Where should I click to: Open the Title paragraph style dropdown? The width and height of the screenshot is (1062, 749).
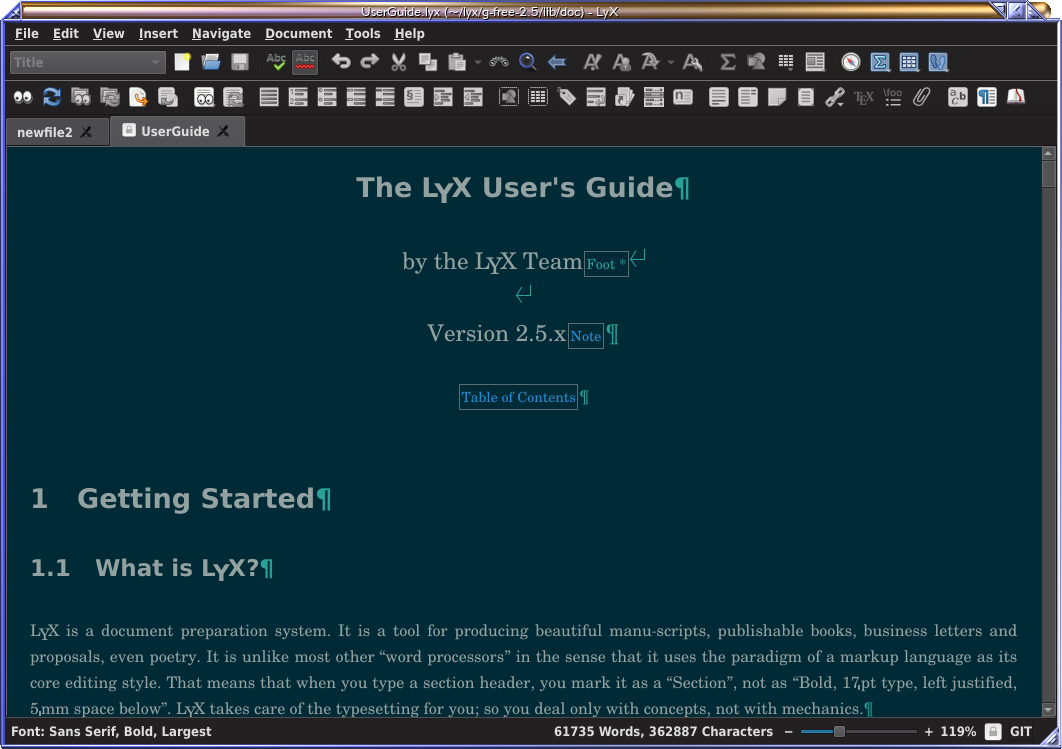click(88, 62)
